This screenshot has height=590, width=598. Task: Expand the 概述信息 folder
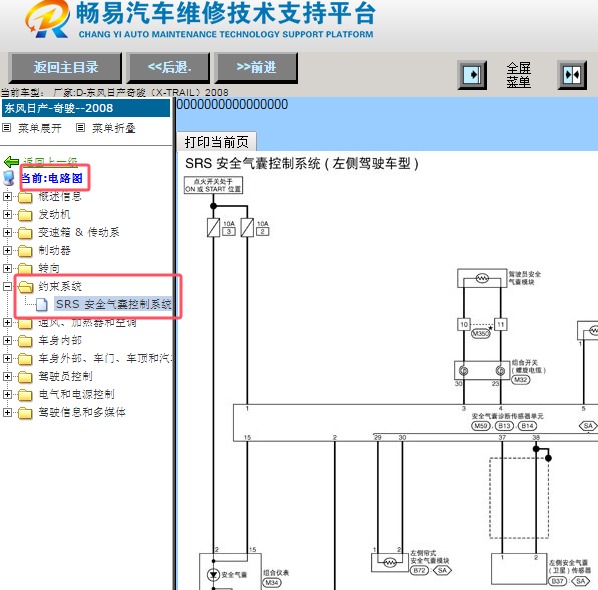(x=7, y=196)
